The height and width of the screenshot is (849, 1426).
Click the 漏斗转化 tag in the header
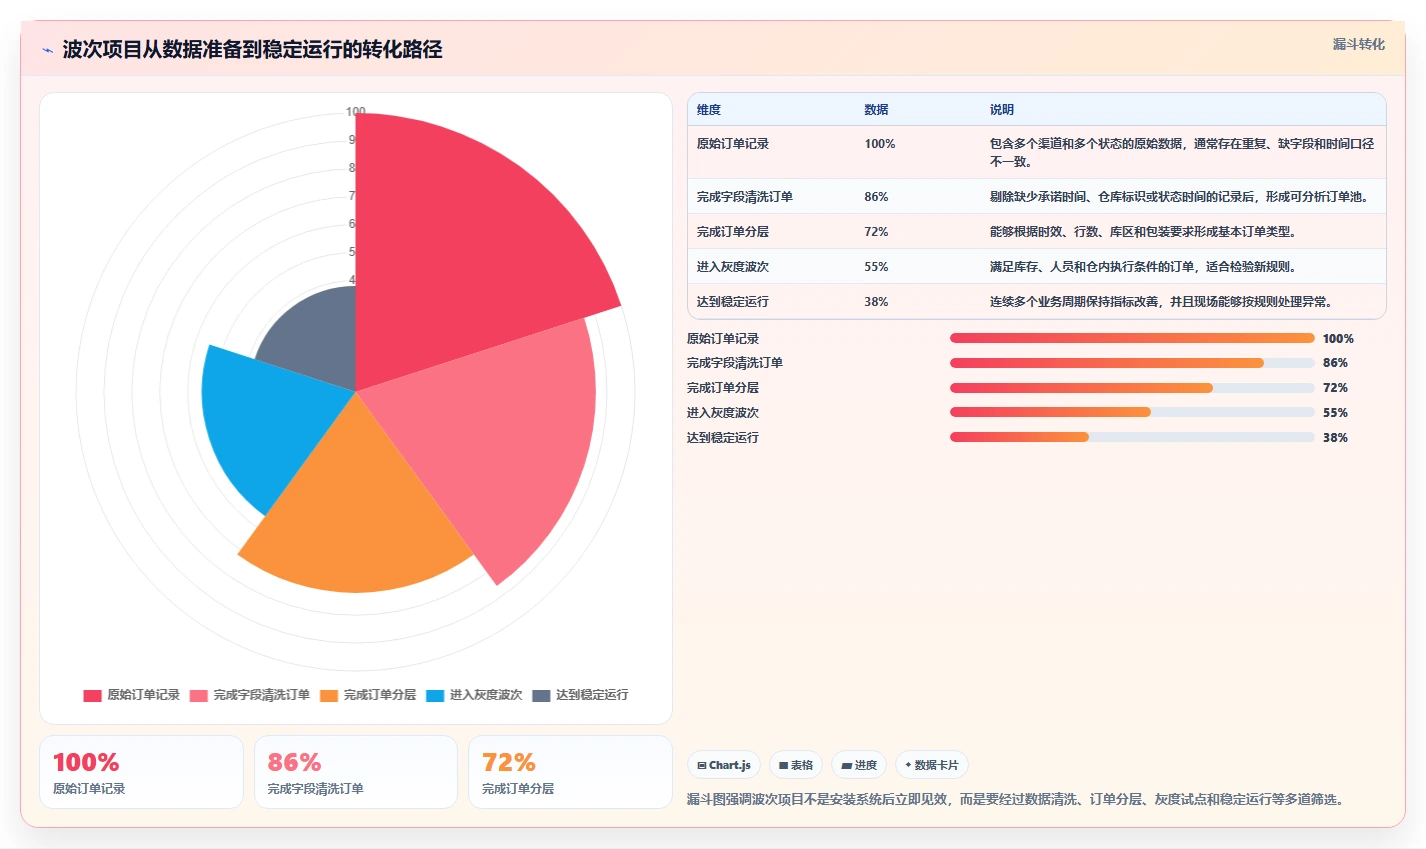[x=1358, y=44]
